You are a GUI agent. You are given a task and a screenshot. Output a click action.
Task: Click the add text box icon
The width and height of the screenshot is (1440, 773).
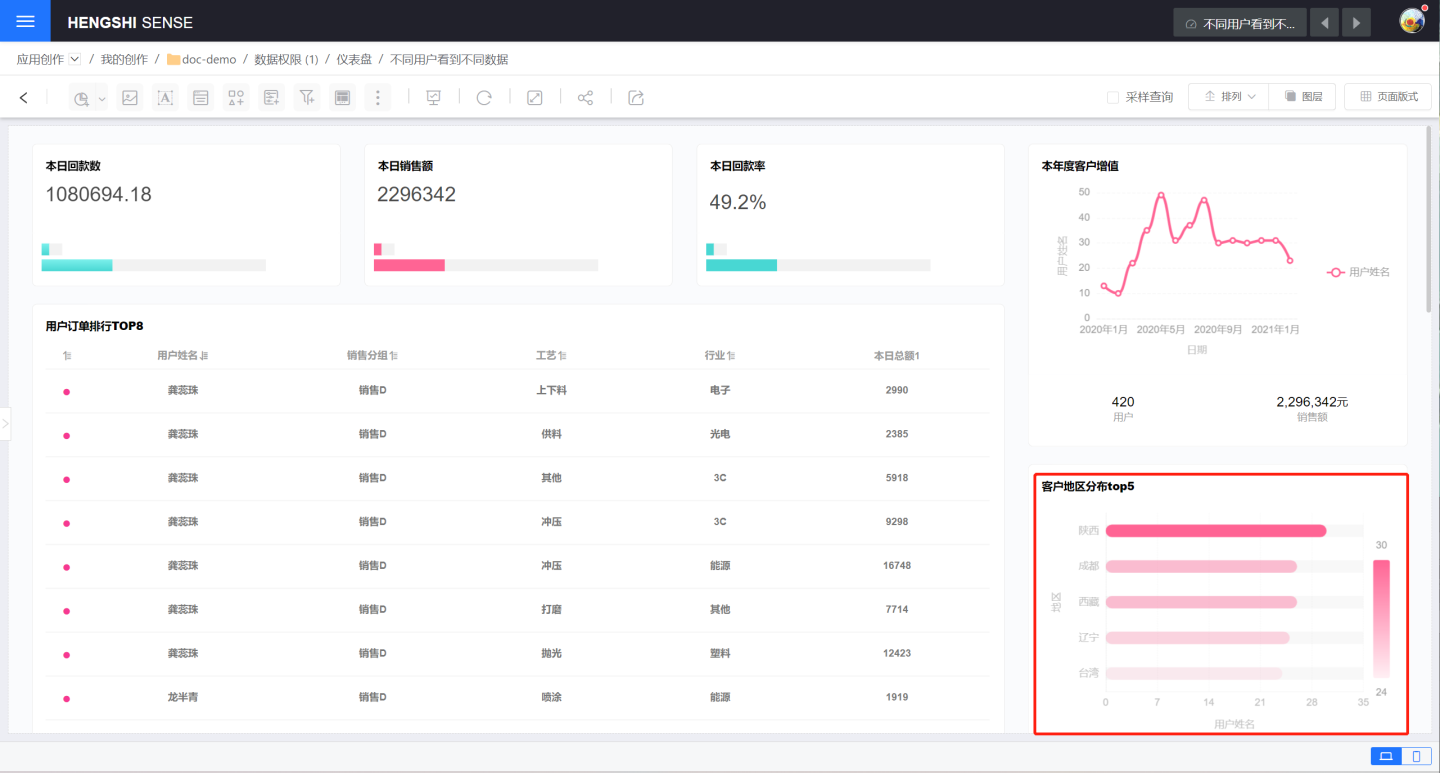(165, 97)
